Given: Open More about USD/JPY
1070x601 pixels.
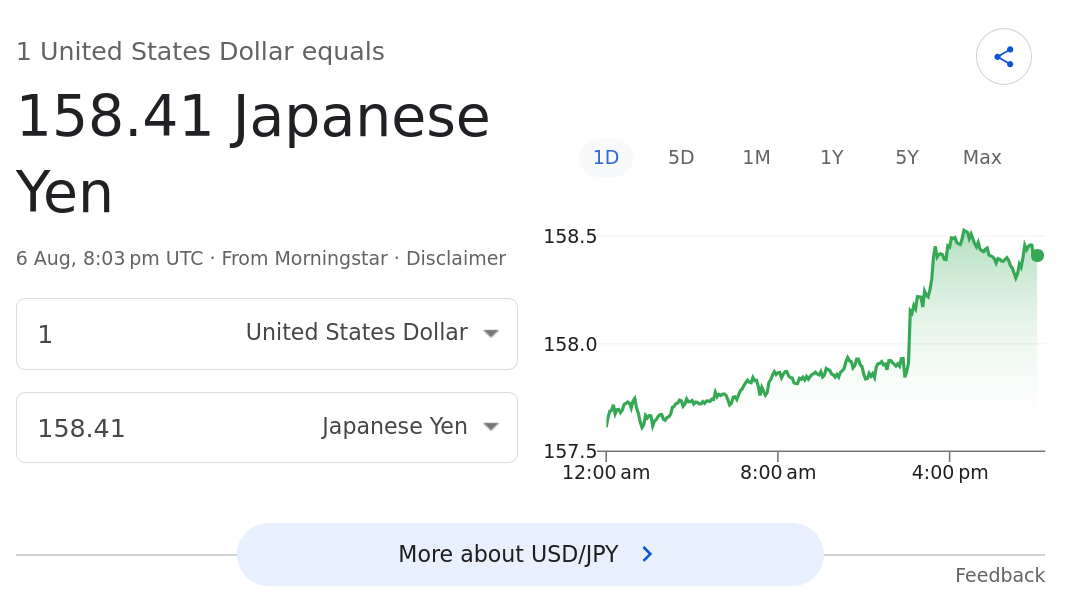Looking at the screenshot, I should tap(530, 555).
